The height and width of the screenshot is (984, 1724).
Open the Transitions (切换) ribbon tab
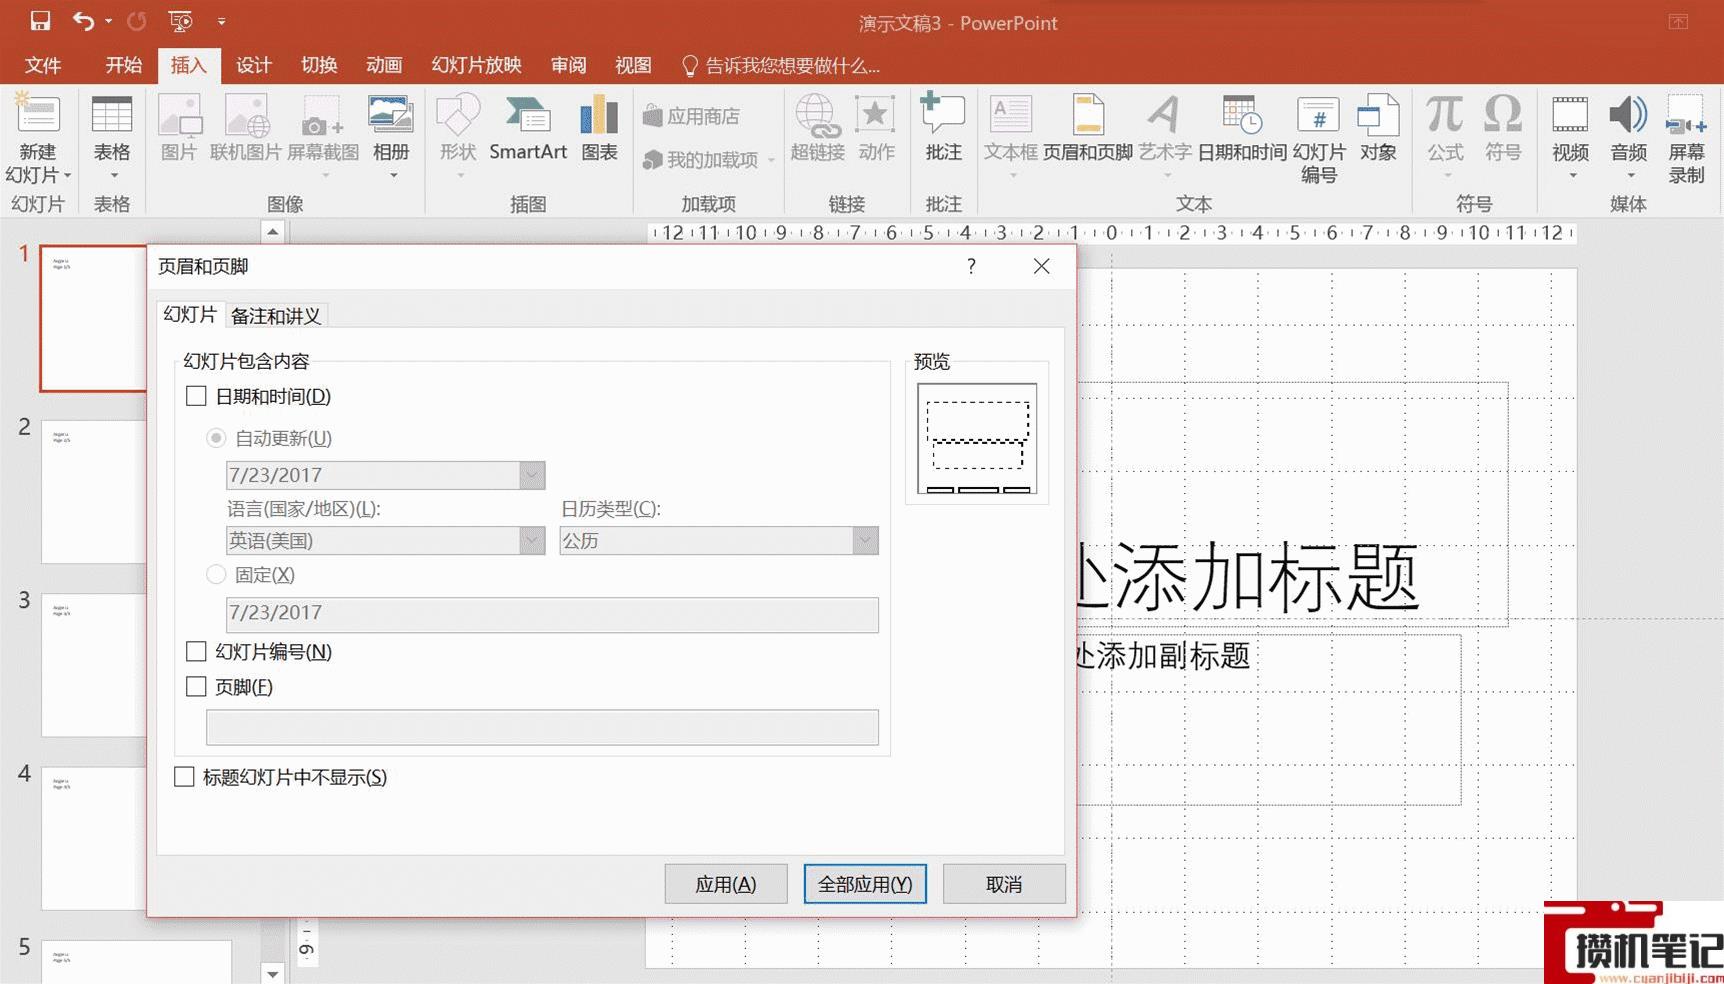(319, 65)
